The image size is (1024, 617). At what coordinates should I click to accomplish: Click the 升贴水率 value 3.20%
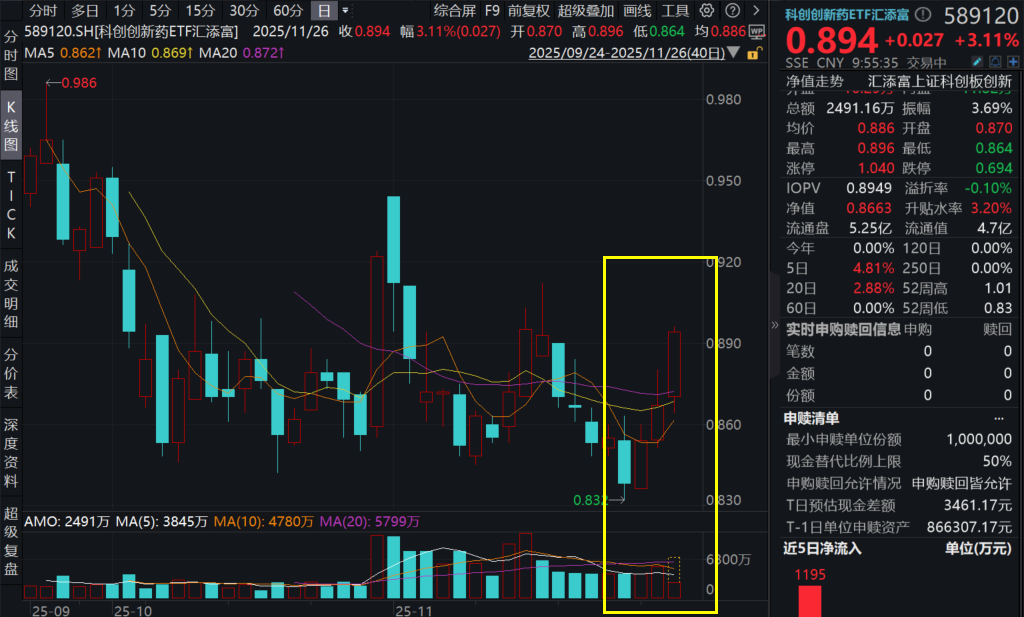991,208
